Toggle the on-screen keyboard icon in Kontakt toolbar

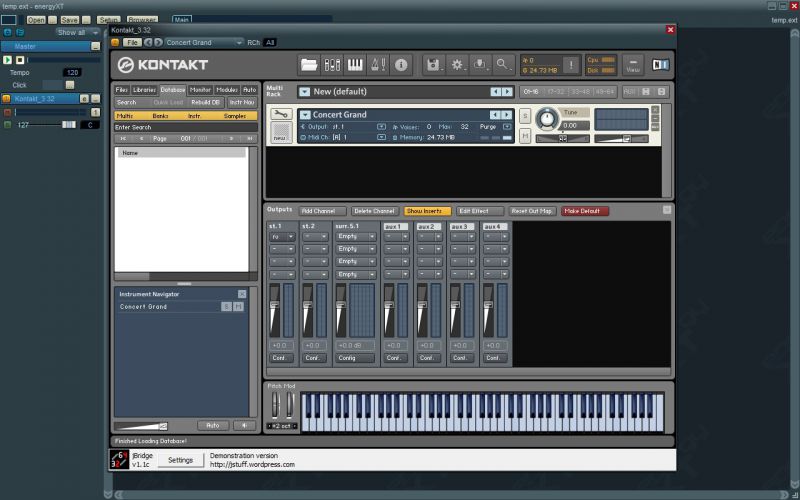[355, 65]
